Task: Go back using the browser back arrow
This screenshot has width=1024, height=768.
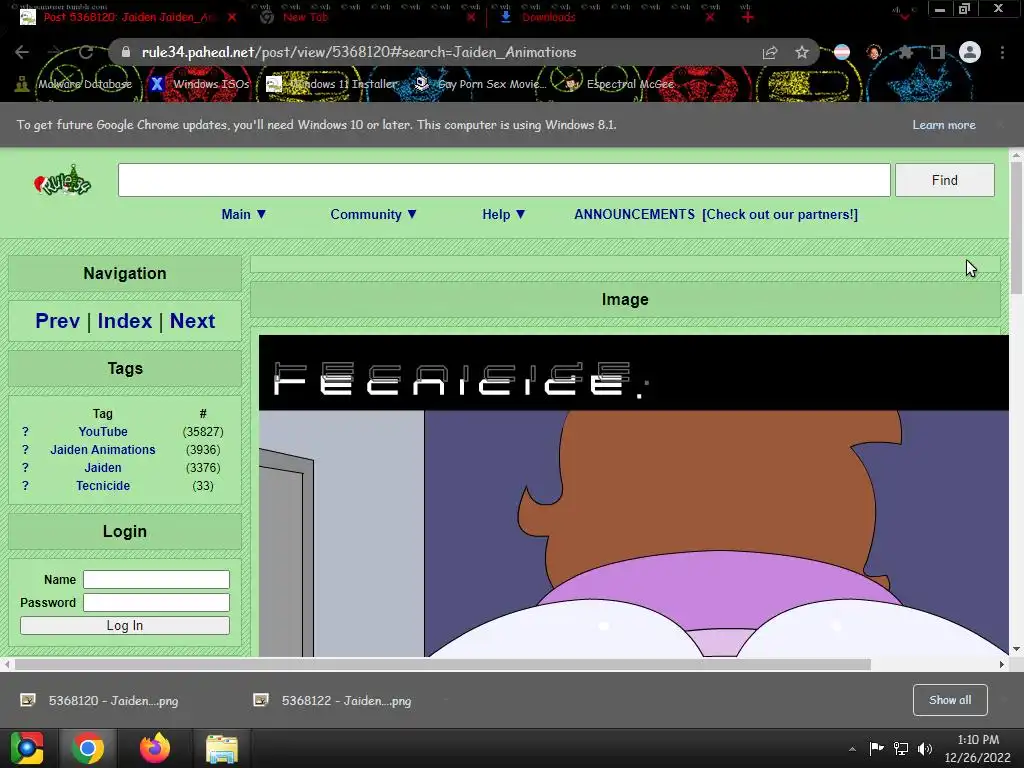Action: tap(22, 52)
